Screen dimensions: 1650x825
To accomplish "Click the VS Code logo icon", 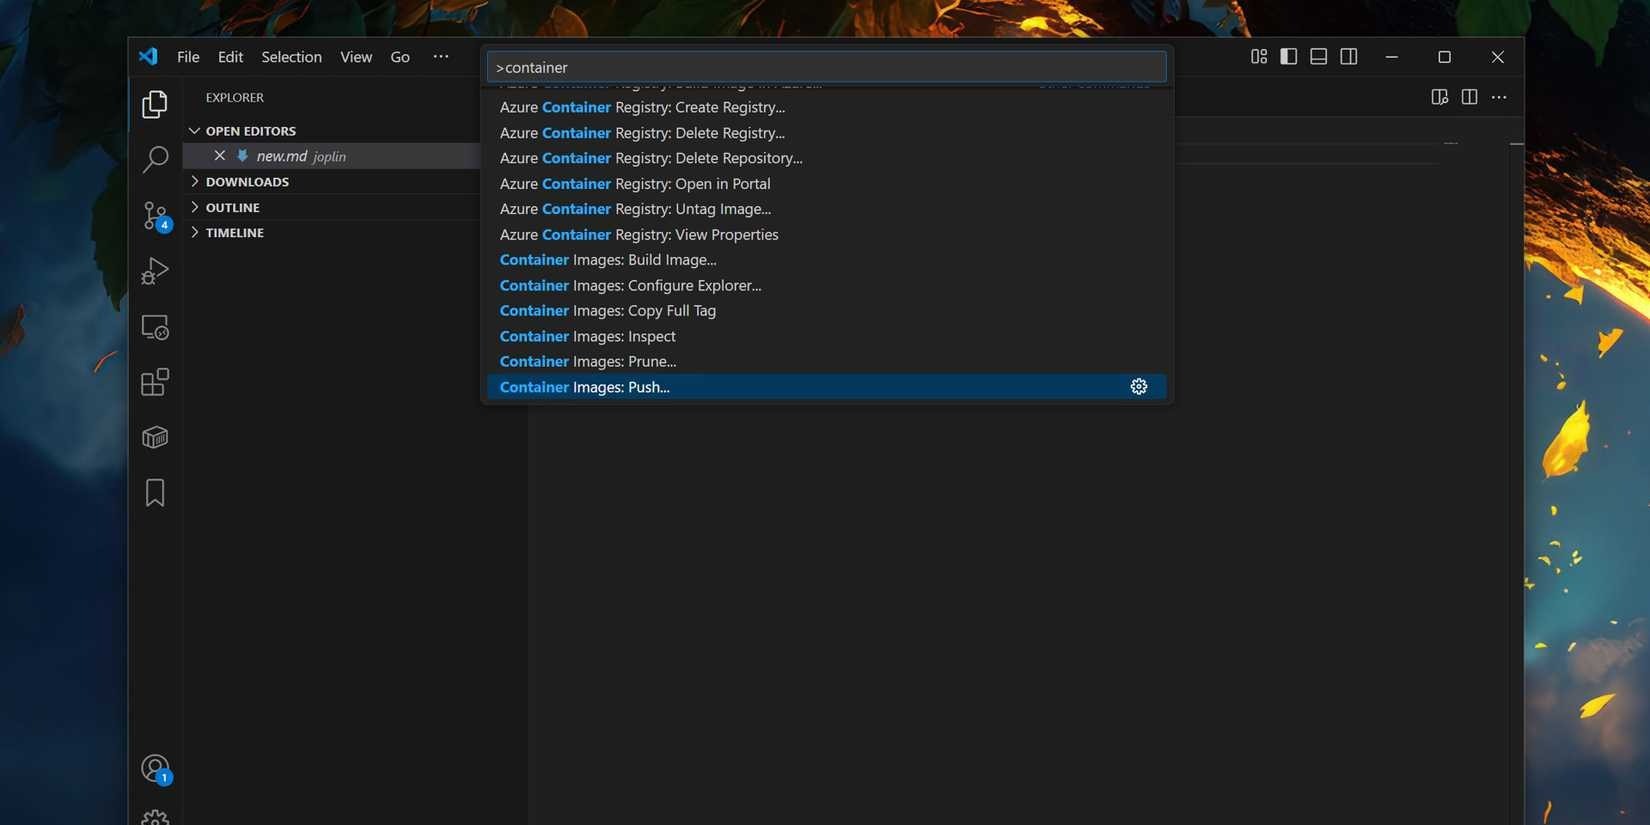I will point(148,56).
